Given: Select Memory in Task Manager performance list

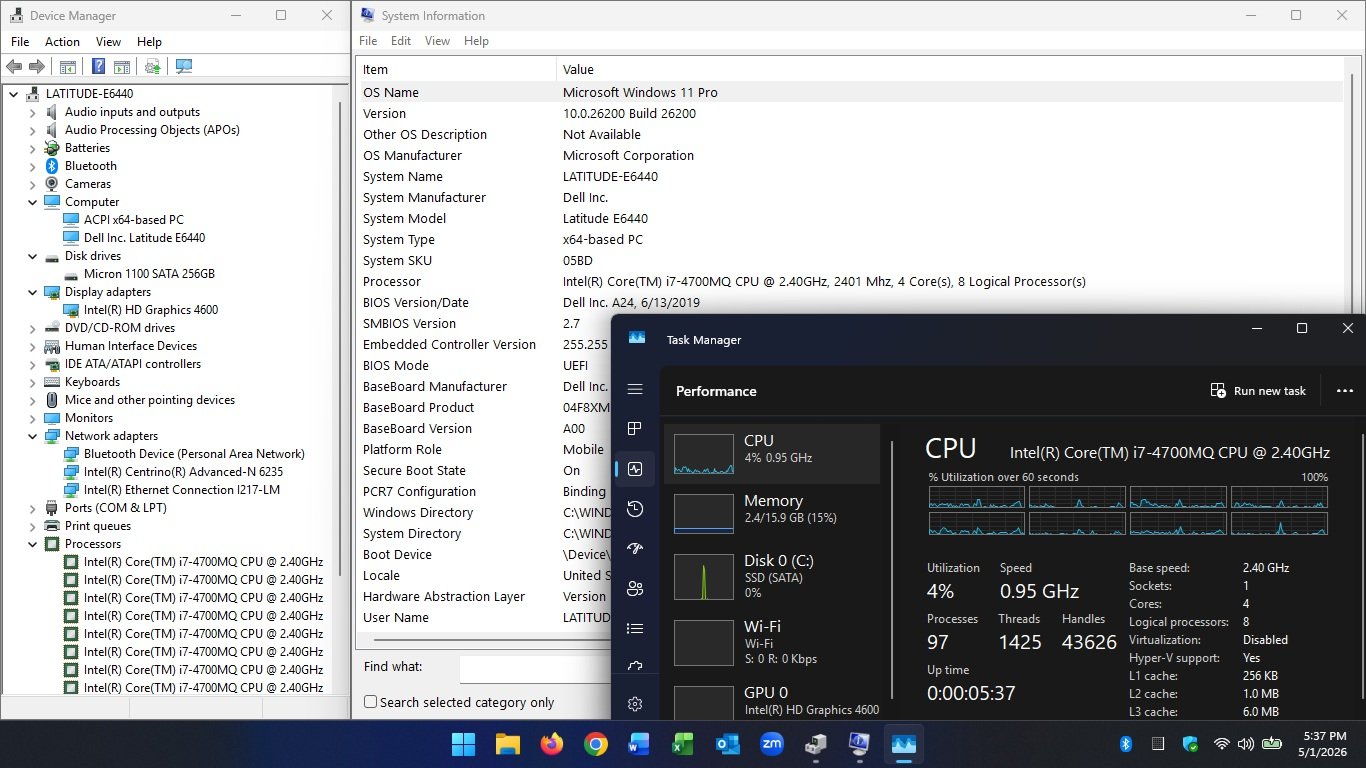Looking at the screenshot, I should tap(771, 514).
